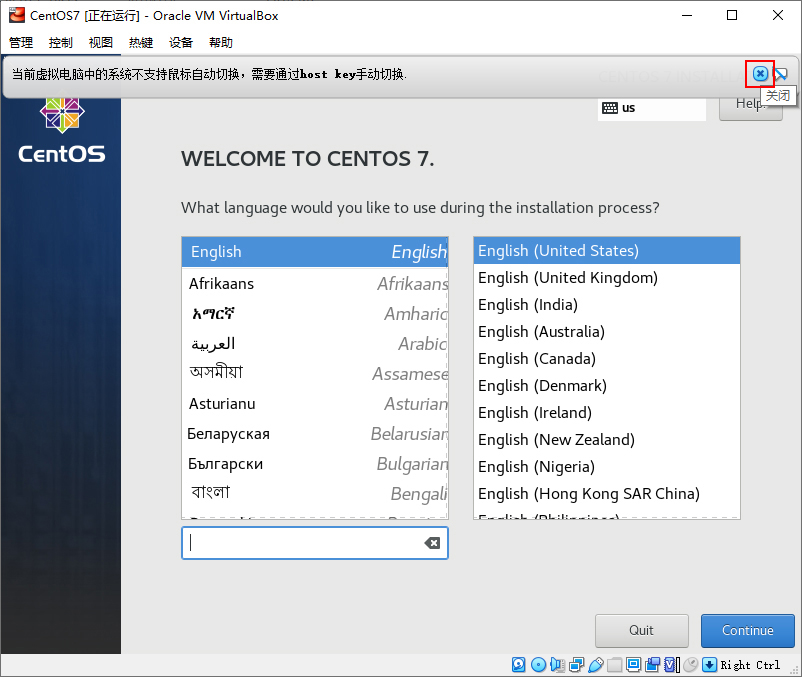Dismiss the host key notification message
802x682 pixels.
[761, 73]
